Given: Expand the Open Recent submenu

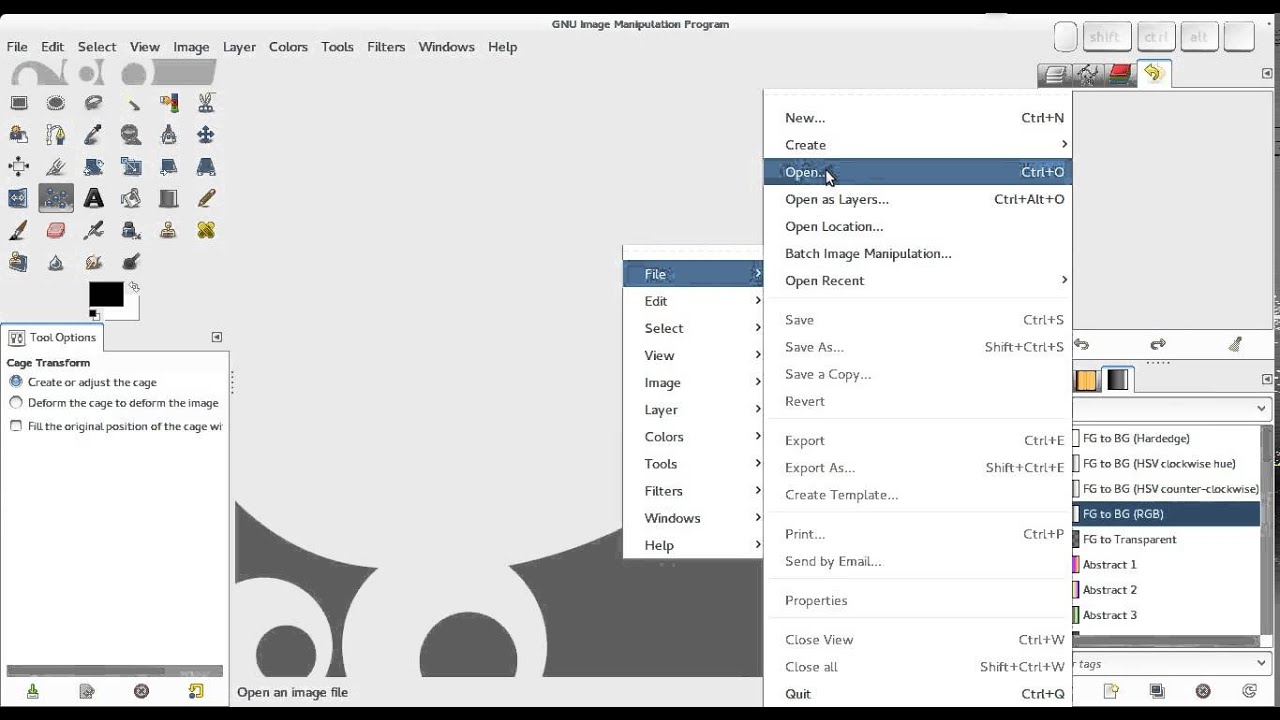Looking at the screenshot, I should 917,280.
